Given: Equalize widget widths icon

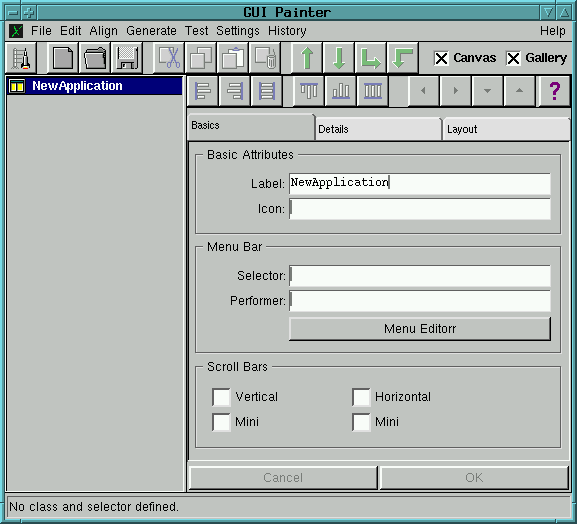Looking at the screenshot, I should (x=266, y=91).
